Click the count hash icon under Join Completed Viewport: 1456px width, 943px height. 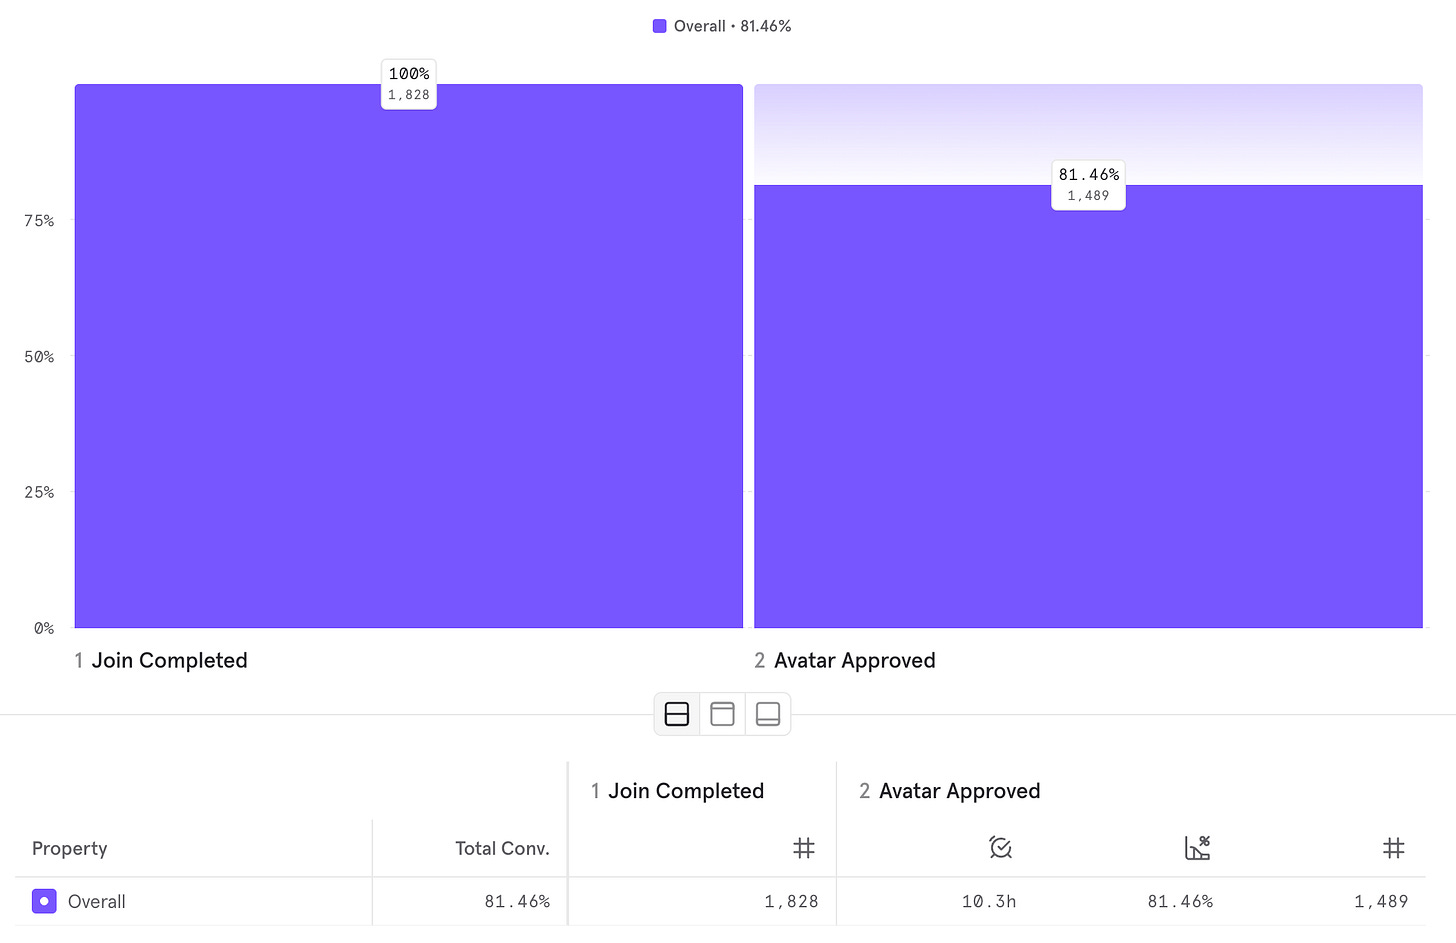coord(804,848)
